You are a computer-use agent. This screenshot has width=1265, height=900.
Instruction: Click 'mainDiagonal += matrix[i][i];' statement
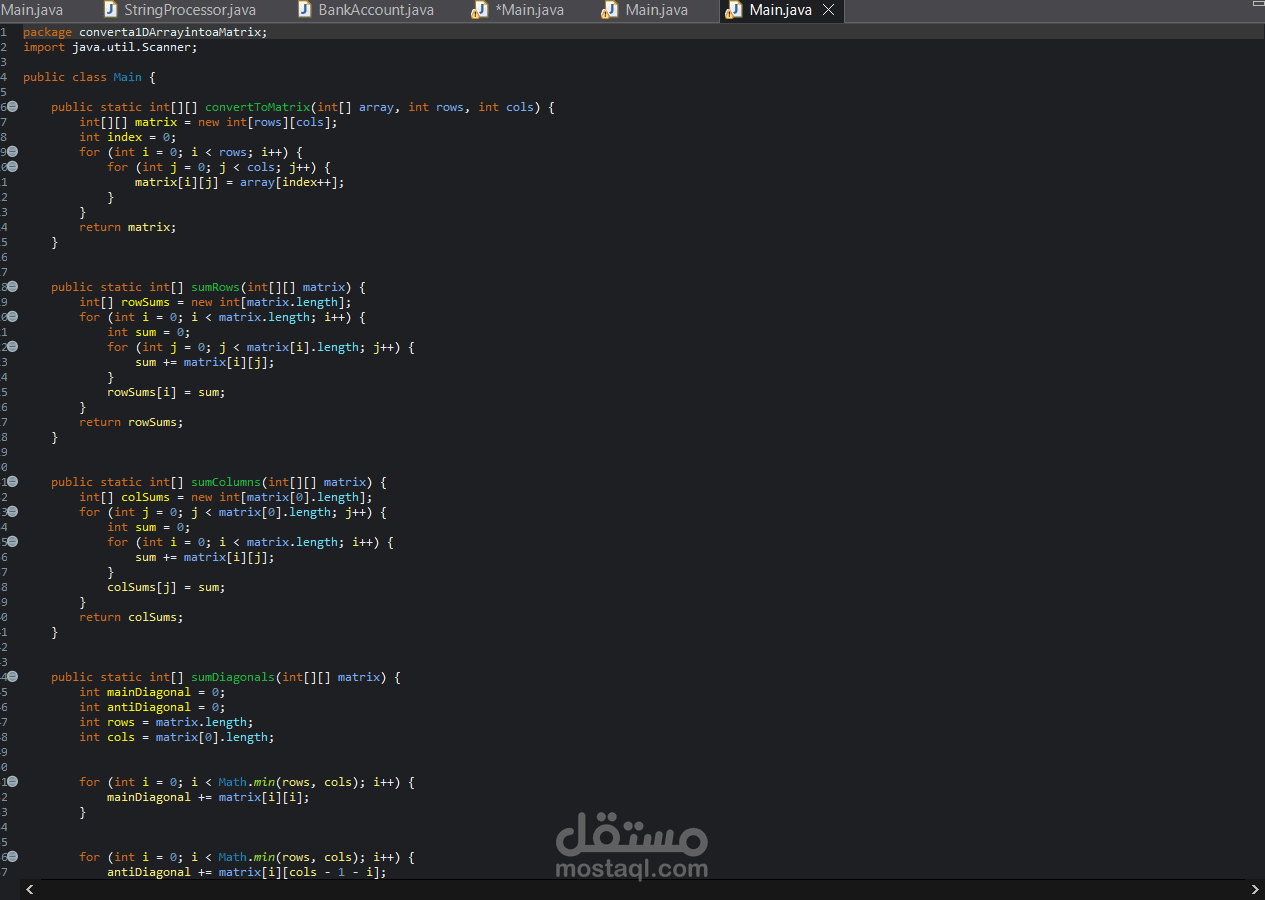coord(208,797)
